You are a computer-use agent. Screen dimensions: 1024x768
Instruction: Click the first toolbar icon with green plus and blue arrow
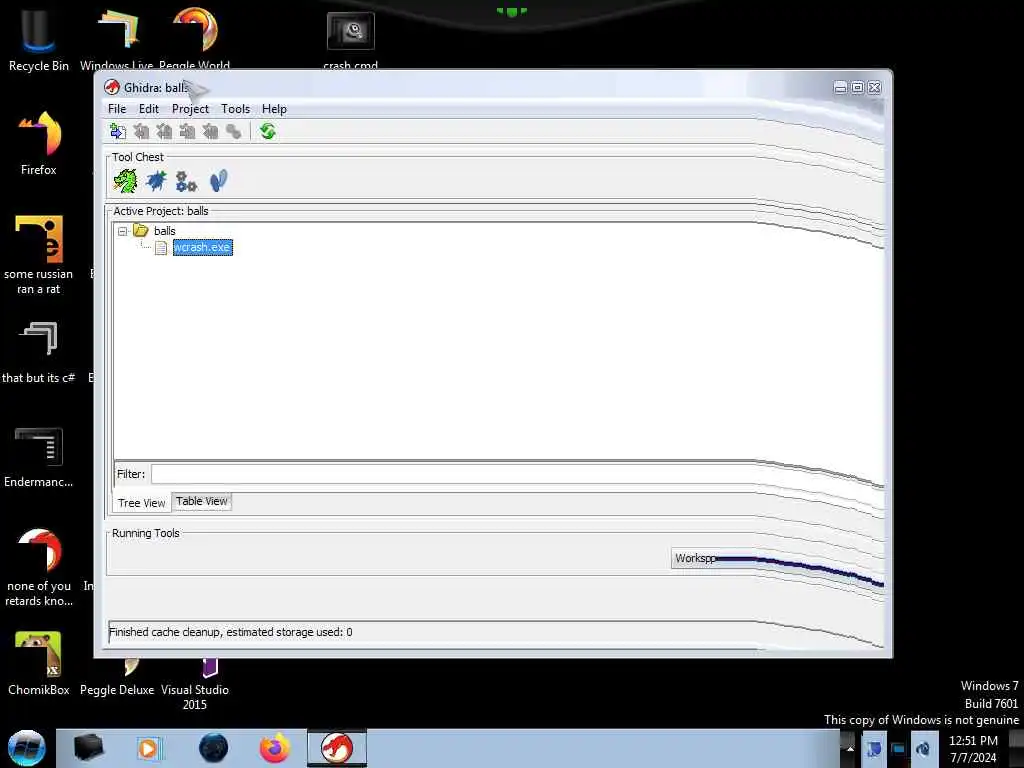coord(118,131)
